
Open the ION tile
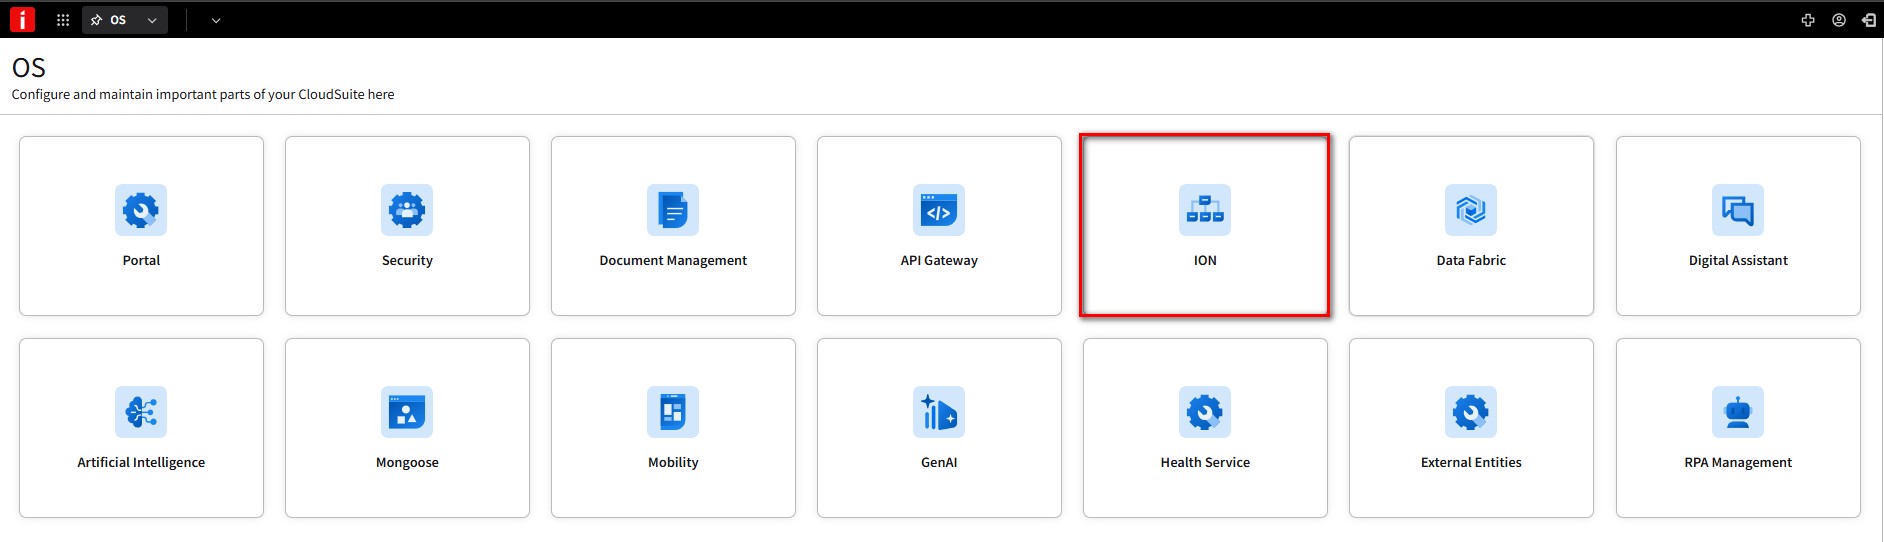[1204, 226]
